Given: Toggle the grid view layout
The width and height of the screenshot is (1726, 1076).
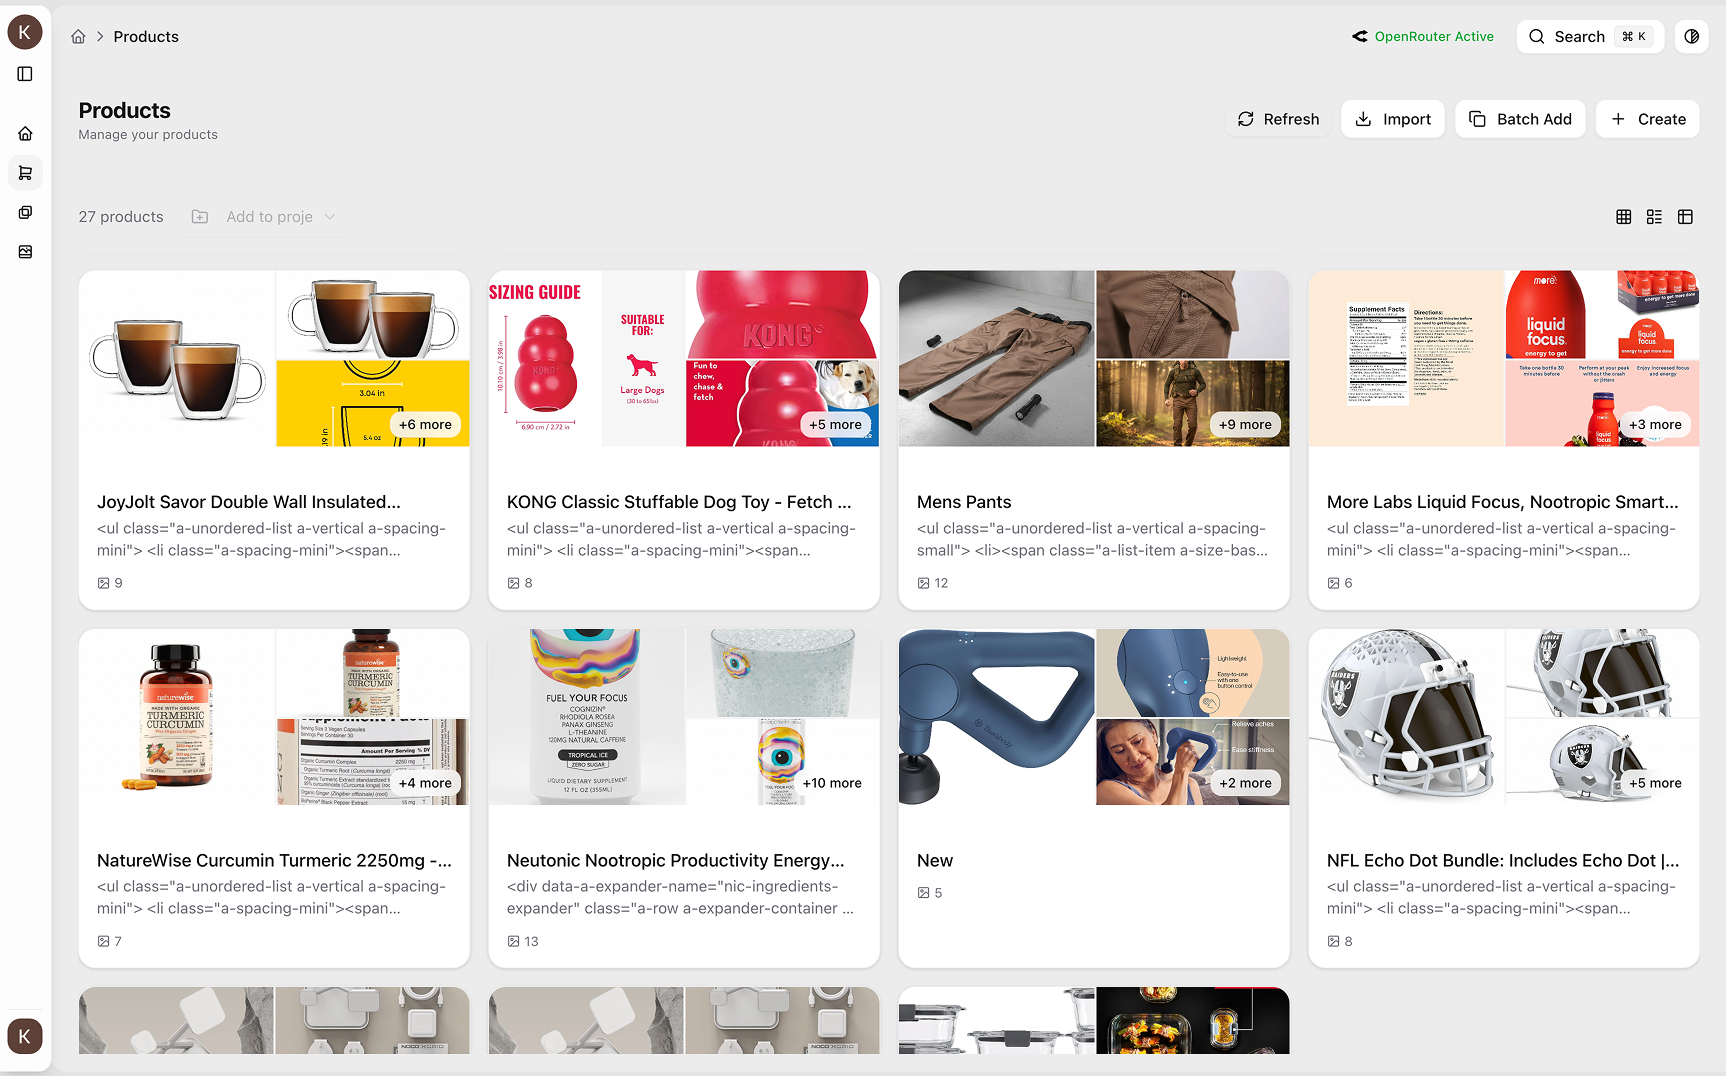Looking at the screenshot, I should (x=1623, y=216).
